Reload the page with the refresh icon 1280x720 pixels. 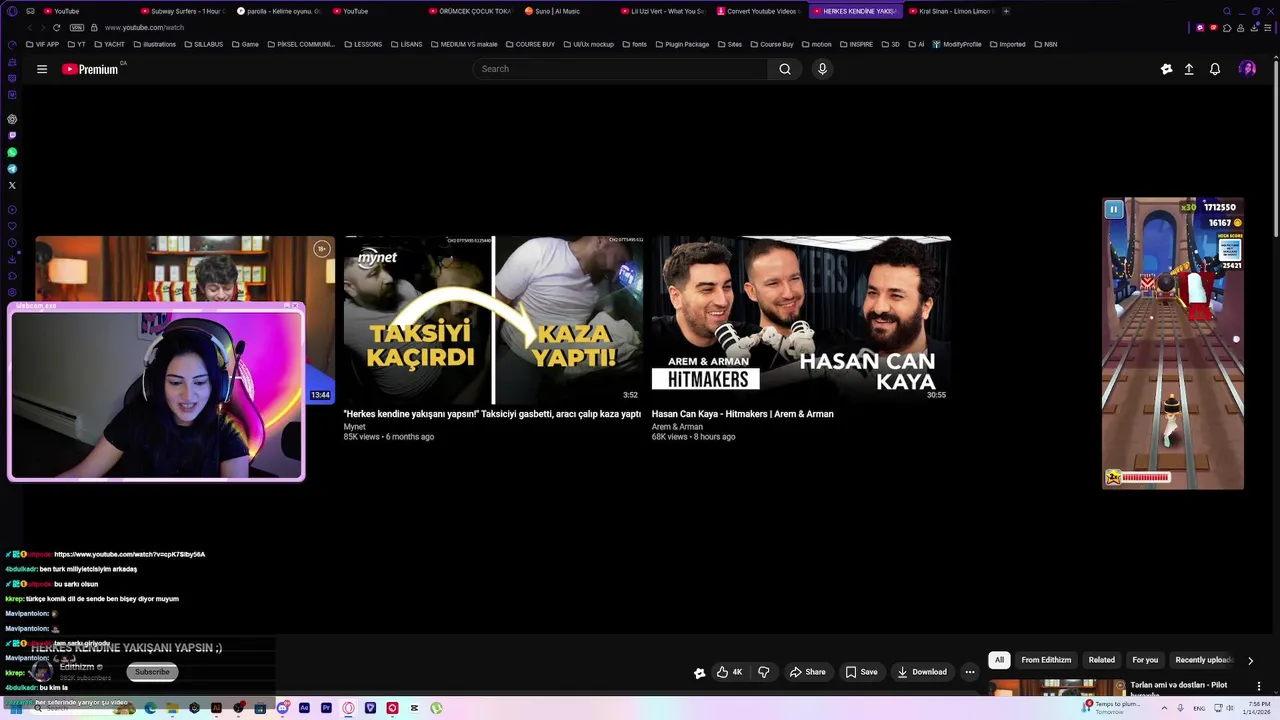tap(56, 27)
